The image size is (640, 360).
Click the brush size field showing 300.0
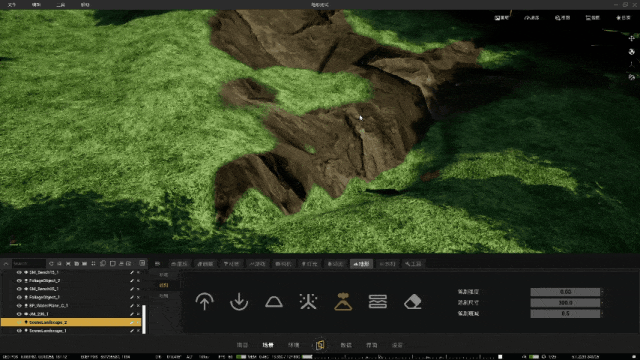[565, 302]
